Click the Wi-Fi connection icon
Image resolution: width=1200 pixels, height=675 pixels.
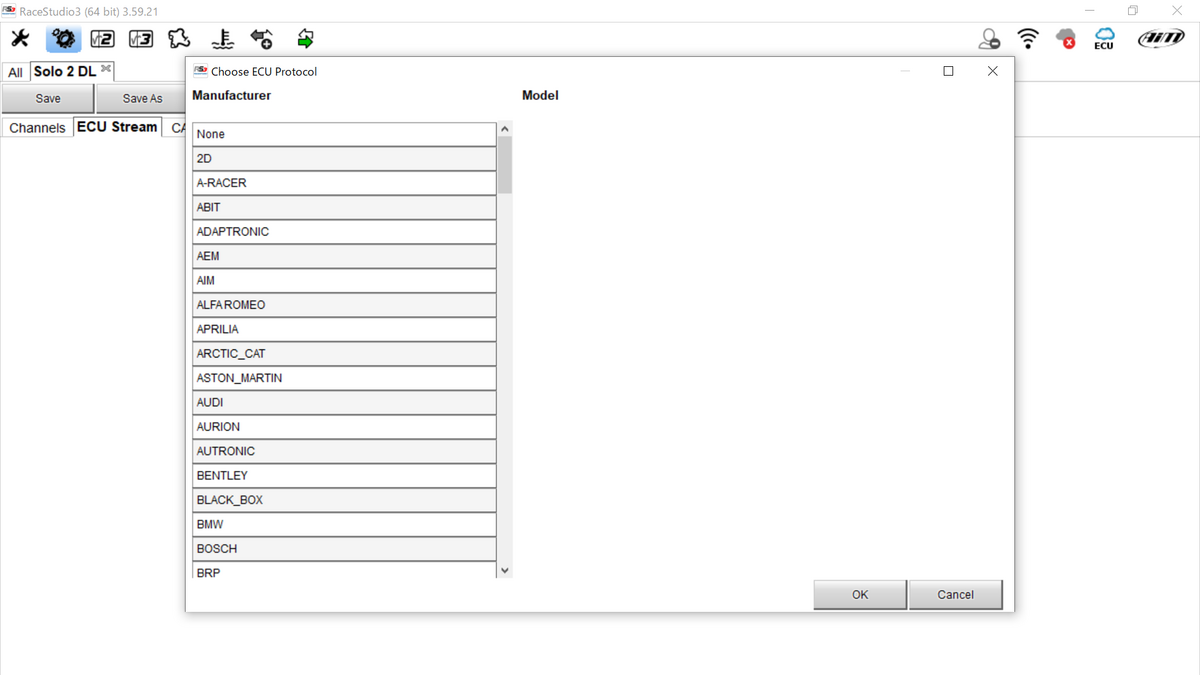click(1028, 39)
